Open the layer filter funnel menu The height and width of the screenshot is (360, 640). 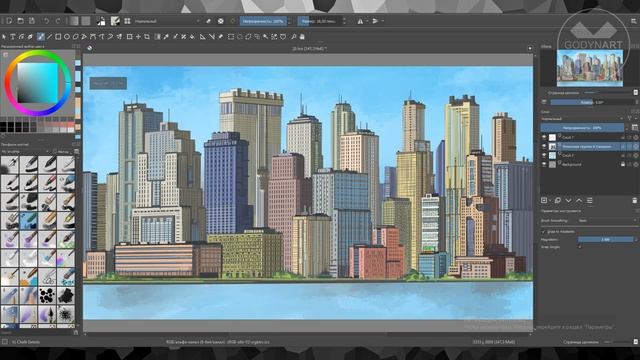point(630,119)
